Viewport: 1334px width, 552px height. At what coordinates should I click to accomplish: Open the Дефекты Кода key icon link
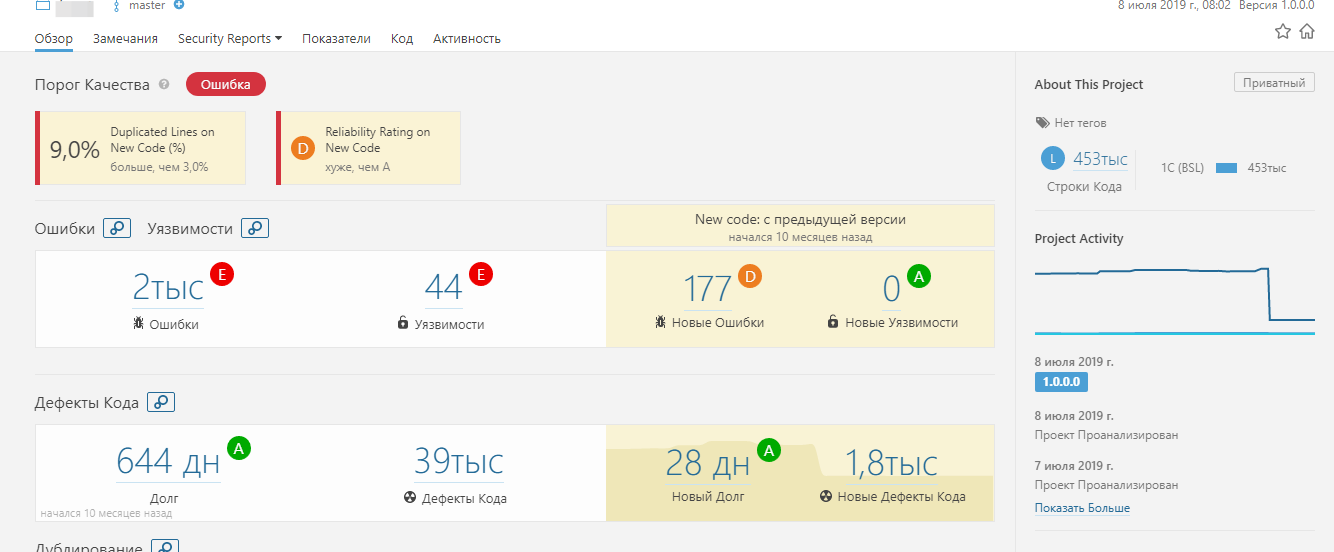point(161,402)
